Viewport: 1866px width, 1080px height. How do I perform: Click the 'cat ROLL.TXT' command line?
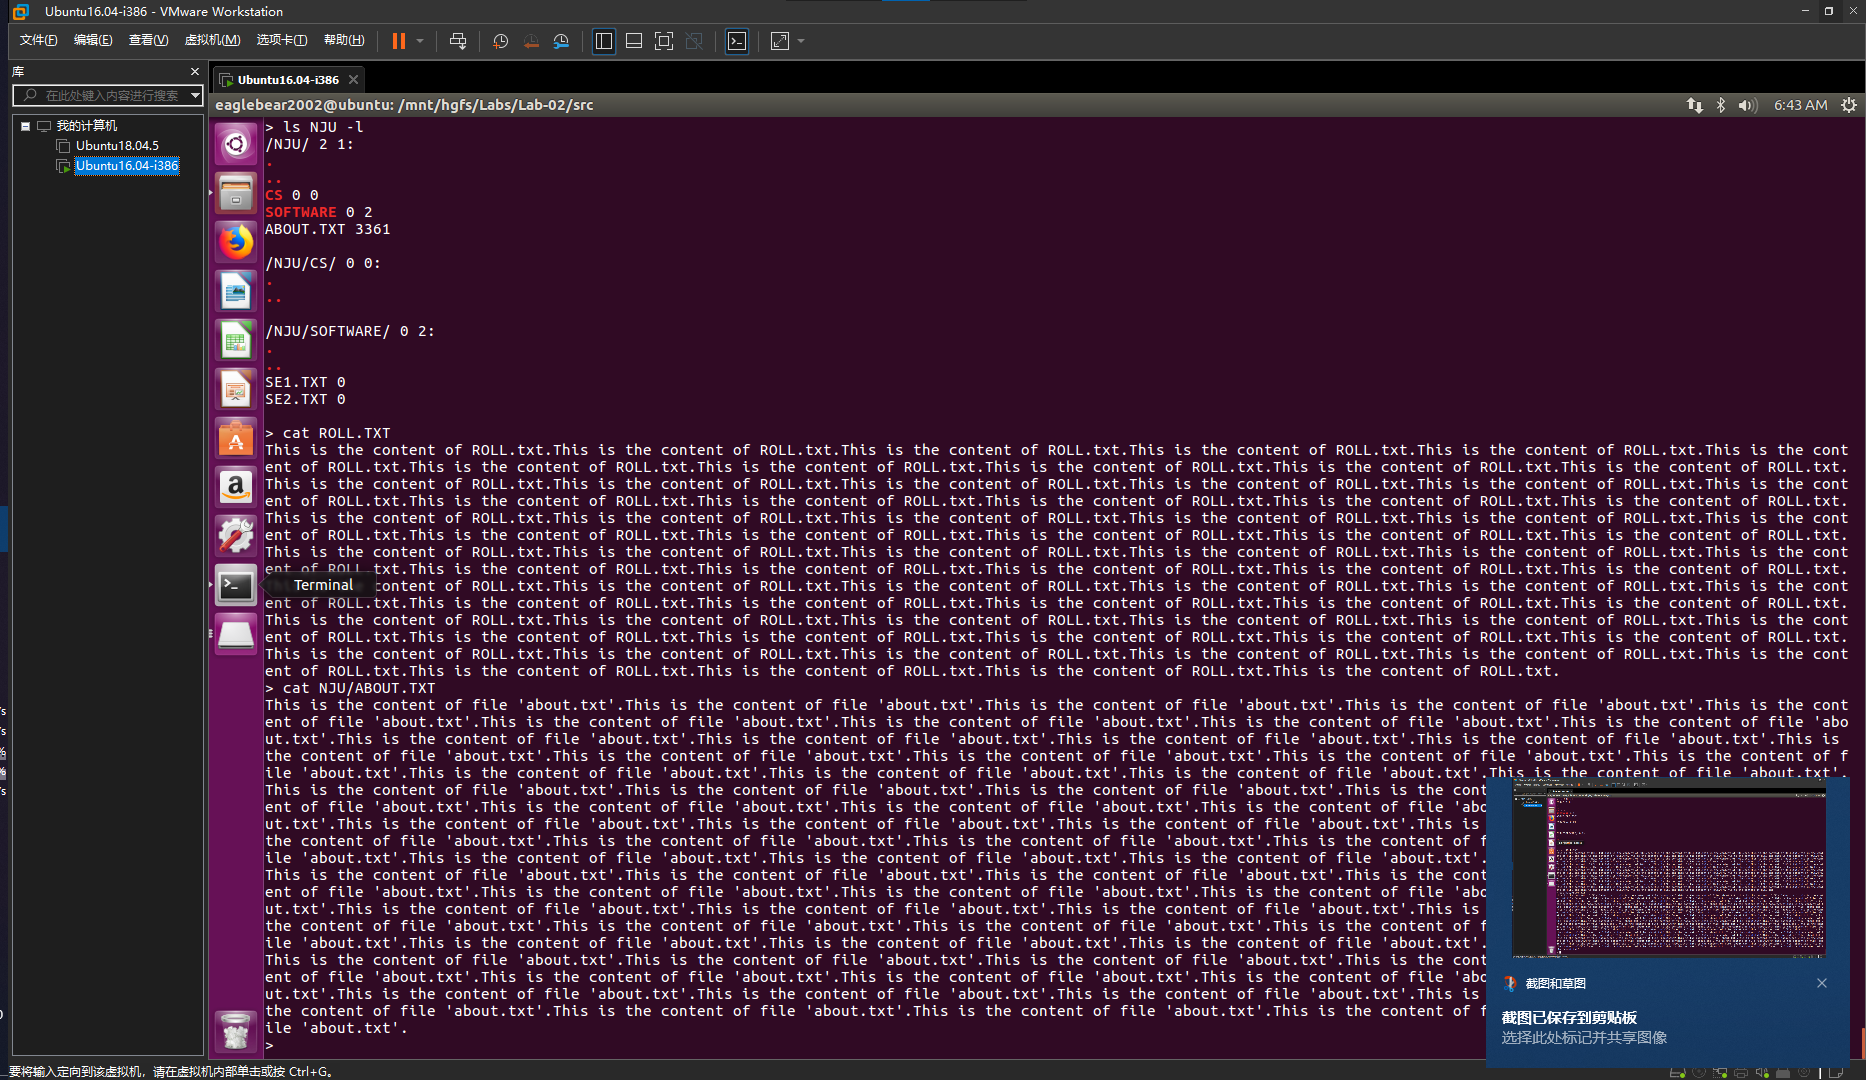(328, 433)
